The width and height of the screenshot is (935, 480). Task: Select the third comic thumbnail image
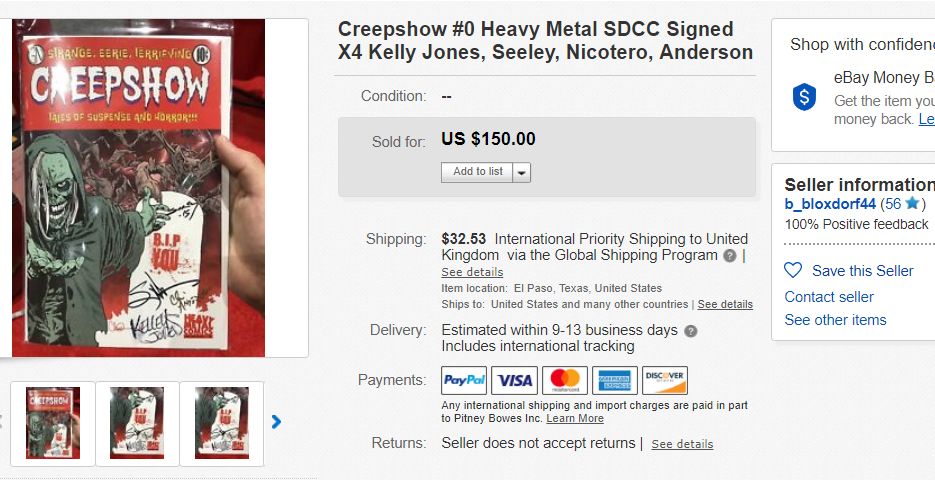click(222, 423)
